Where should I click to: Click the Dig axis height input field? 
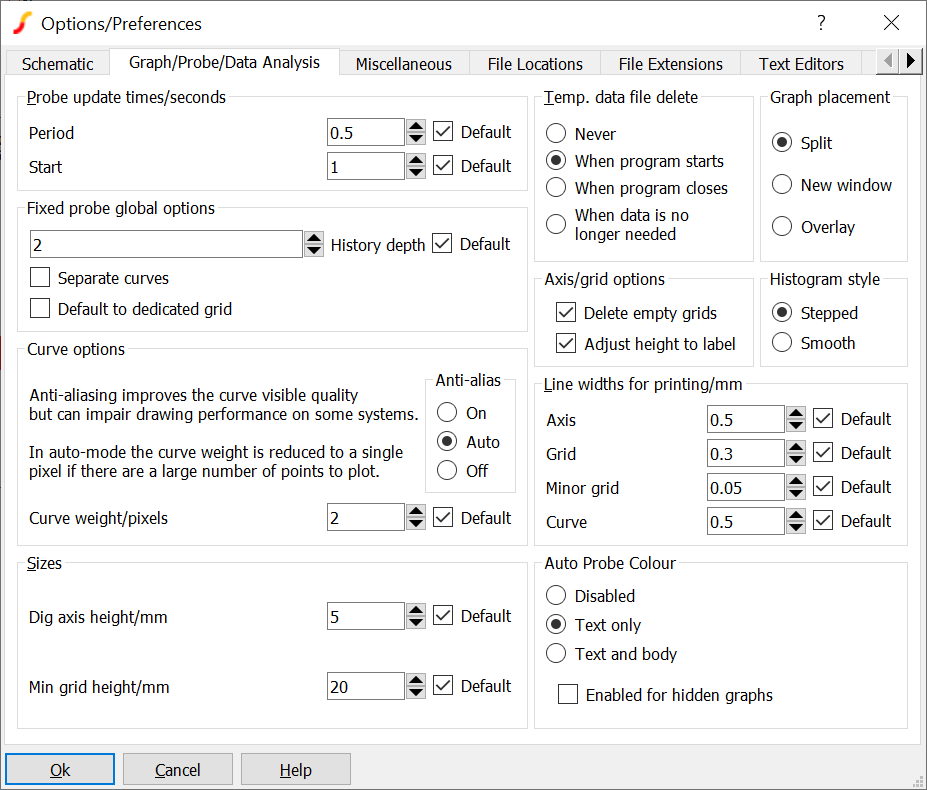click(x=366, y=617)
